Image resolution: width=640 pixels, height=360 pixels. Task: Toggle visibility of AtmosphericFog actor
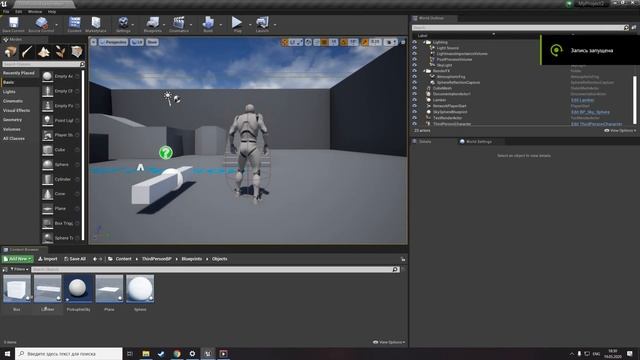click(415, 77)
